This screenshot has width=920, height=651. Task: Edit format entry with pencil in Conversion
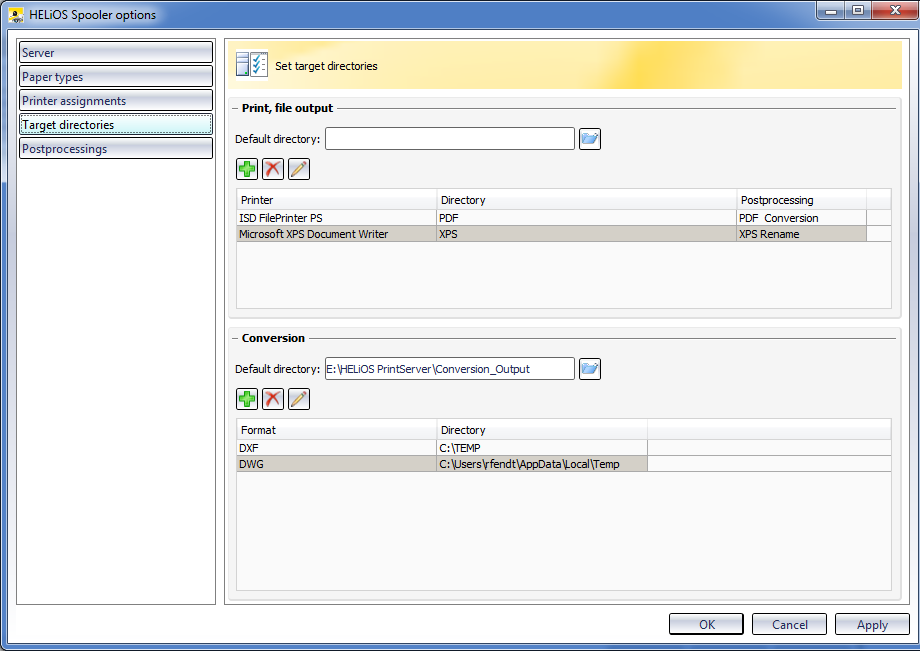click(299, 399)
